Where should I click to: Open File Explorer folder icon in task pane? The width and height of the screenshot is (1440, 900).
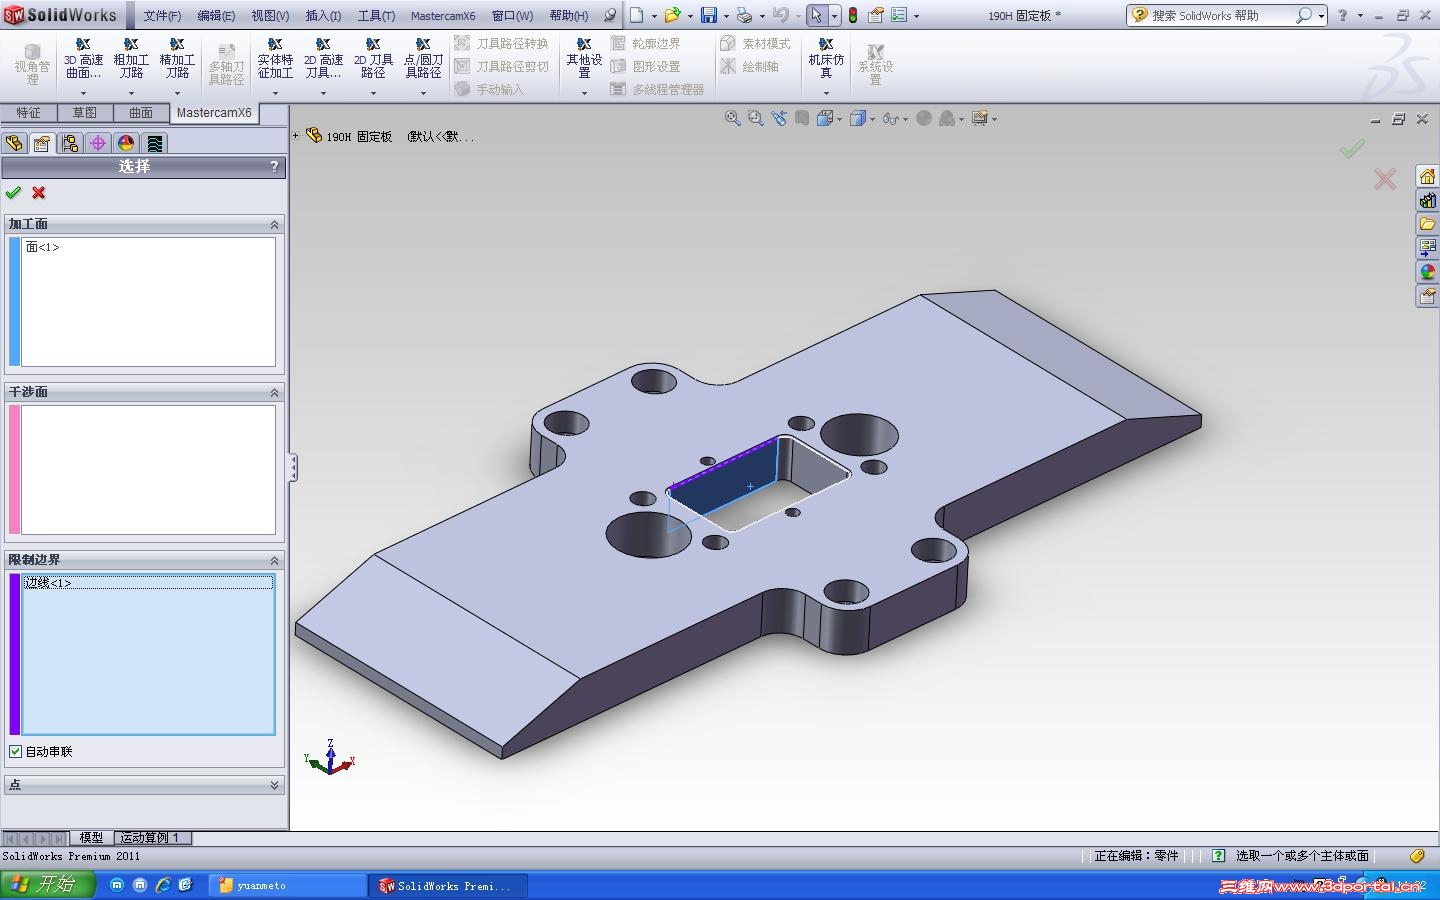coord(1427,224)
